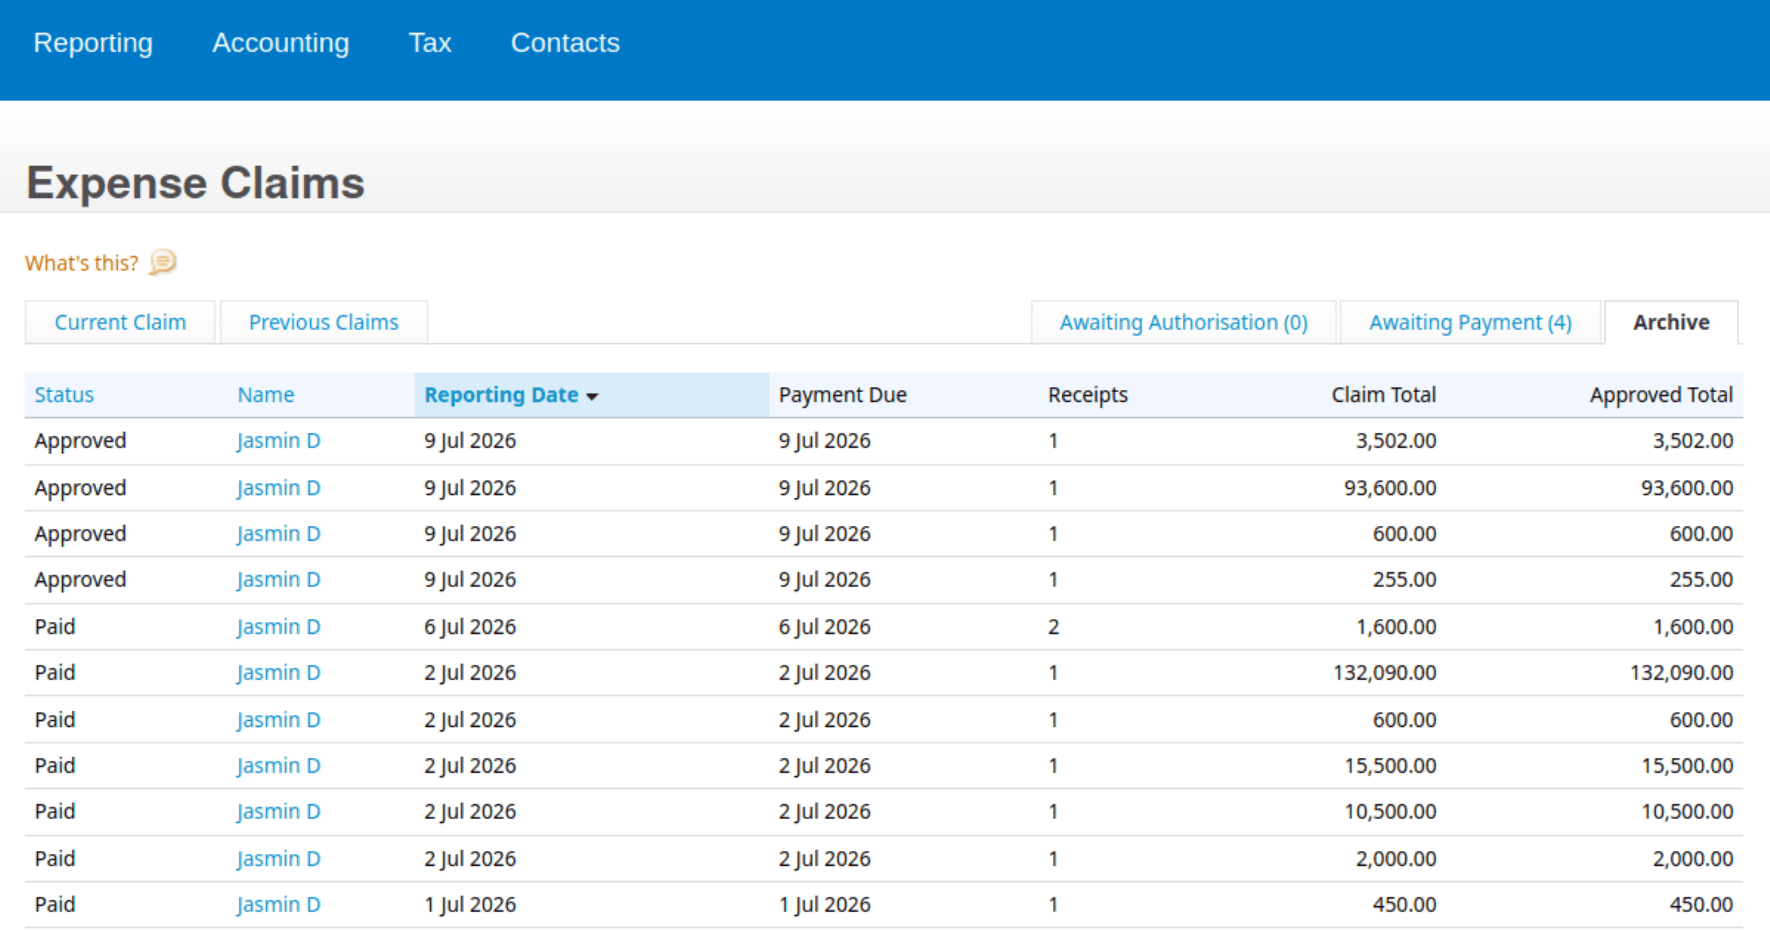Sort by the Reporting Date header
Screen dimensions: 1770x931
click(x=501, y=395)
